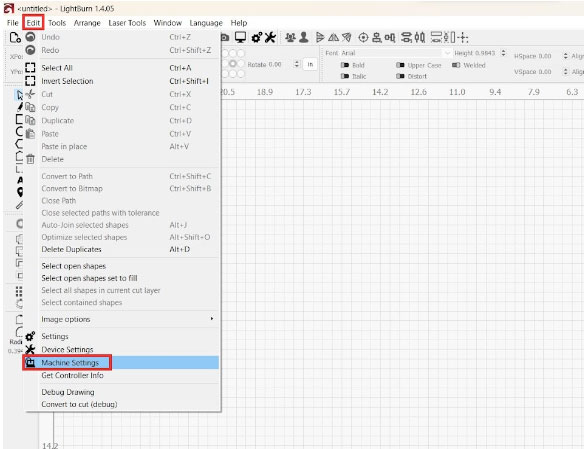
Task: Open the Arrange menu
Action: click(87, 23)
